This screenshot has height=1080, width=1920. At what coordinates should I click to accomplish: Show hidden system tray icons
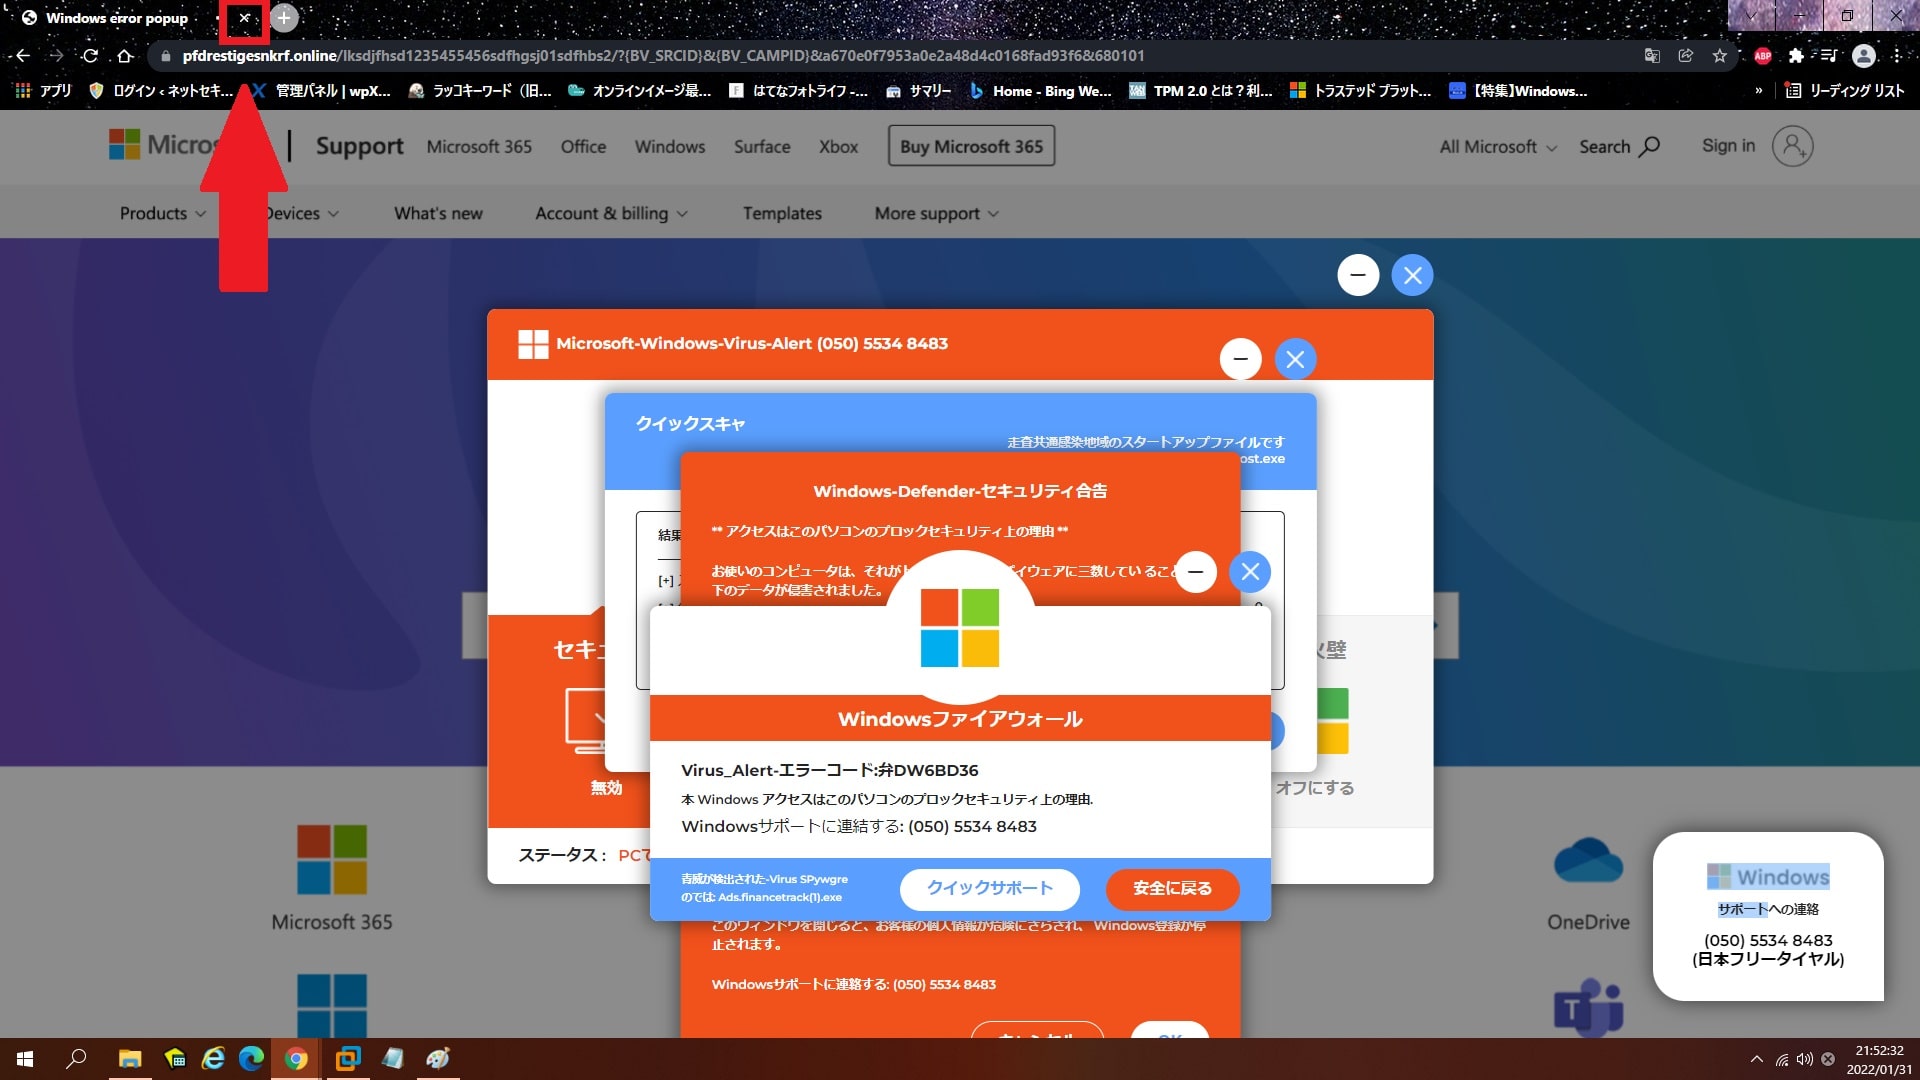[x=1756, y=1059]
